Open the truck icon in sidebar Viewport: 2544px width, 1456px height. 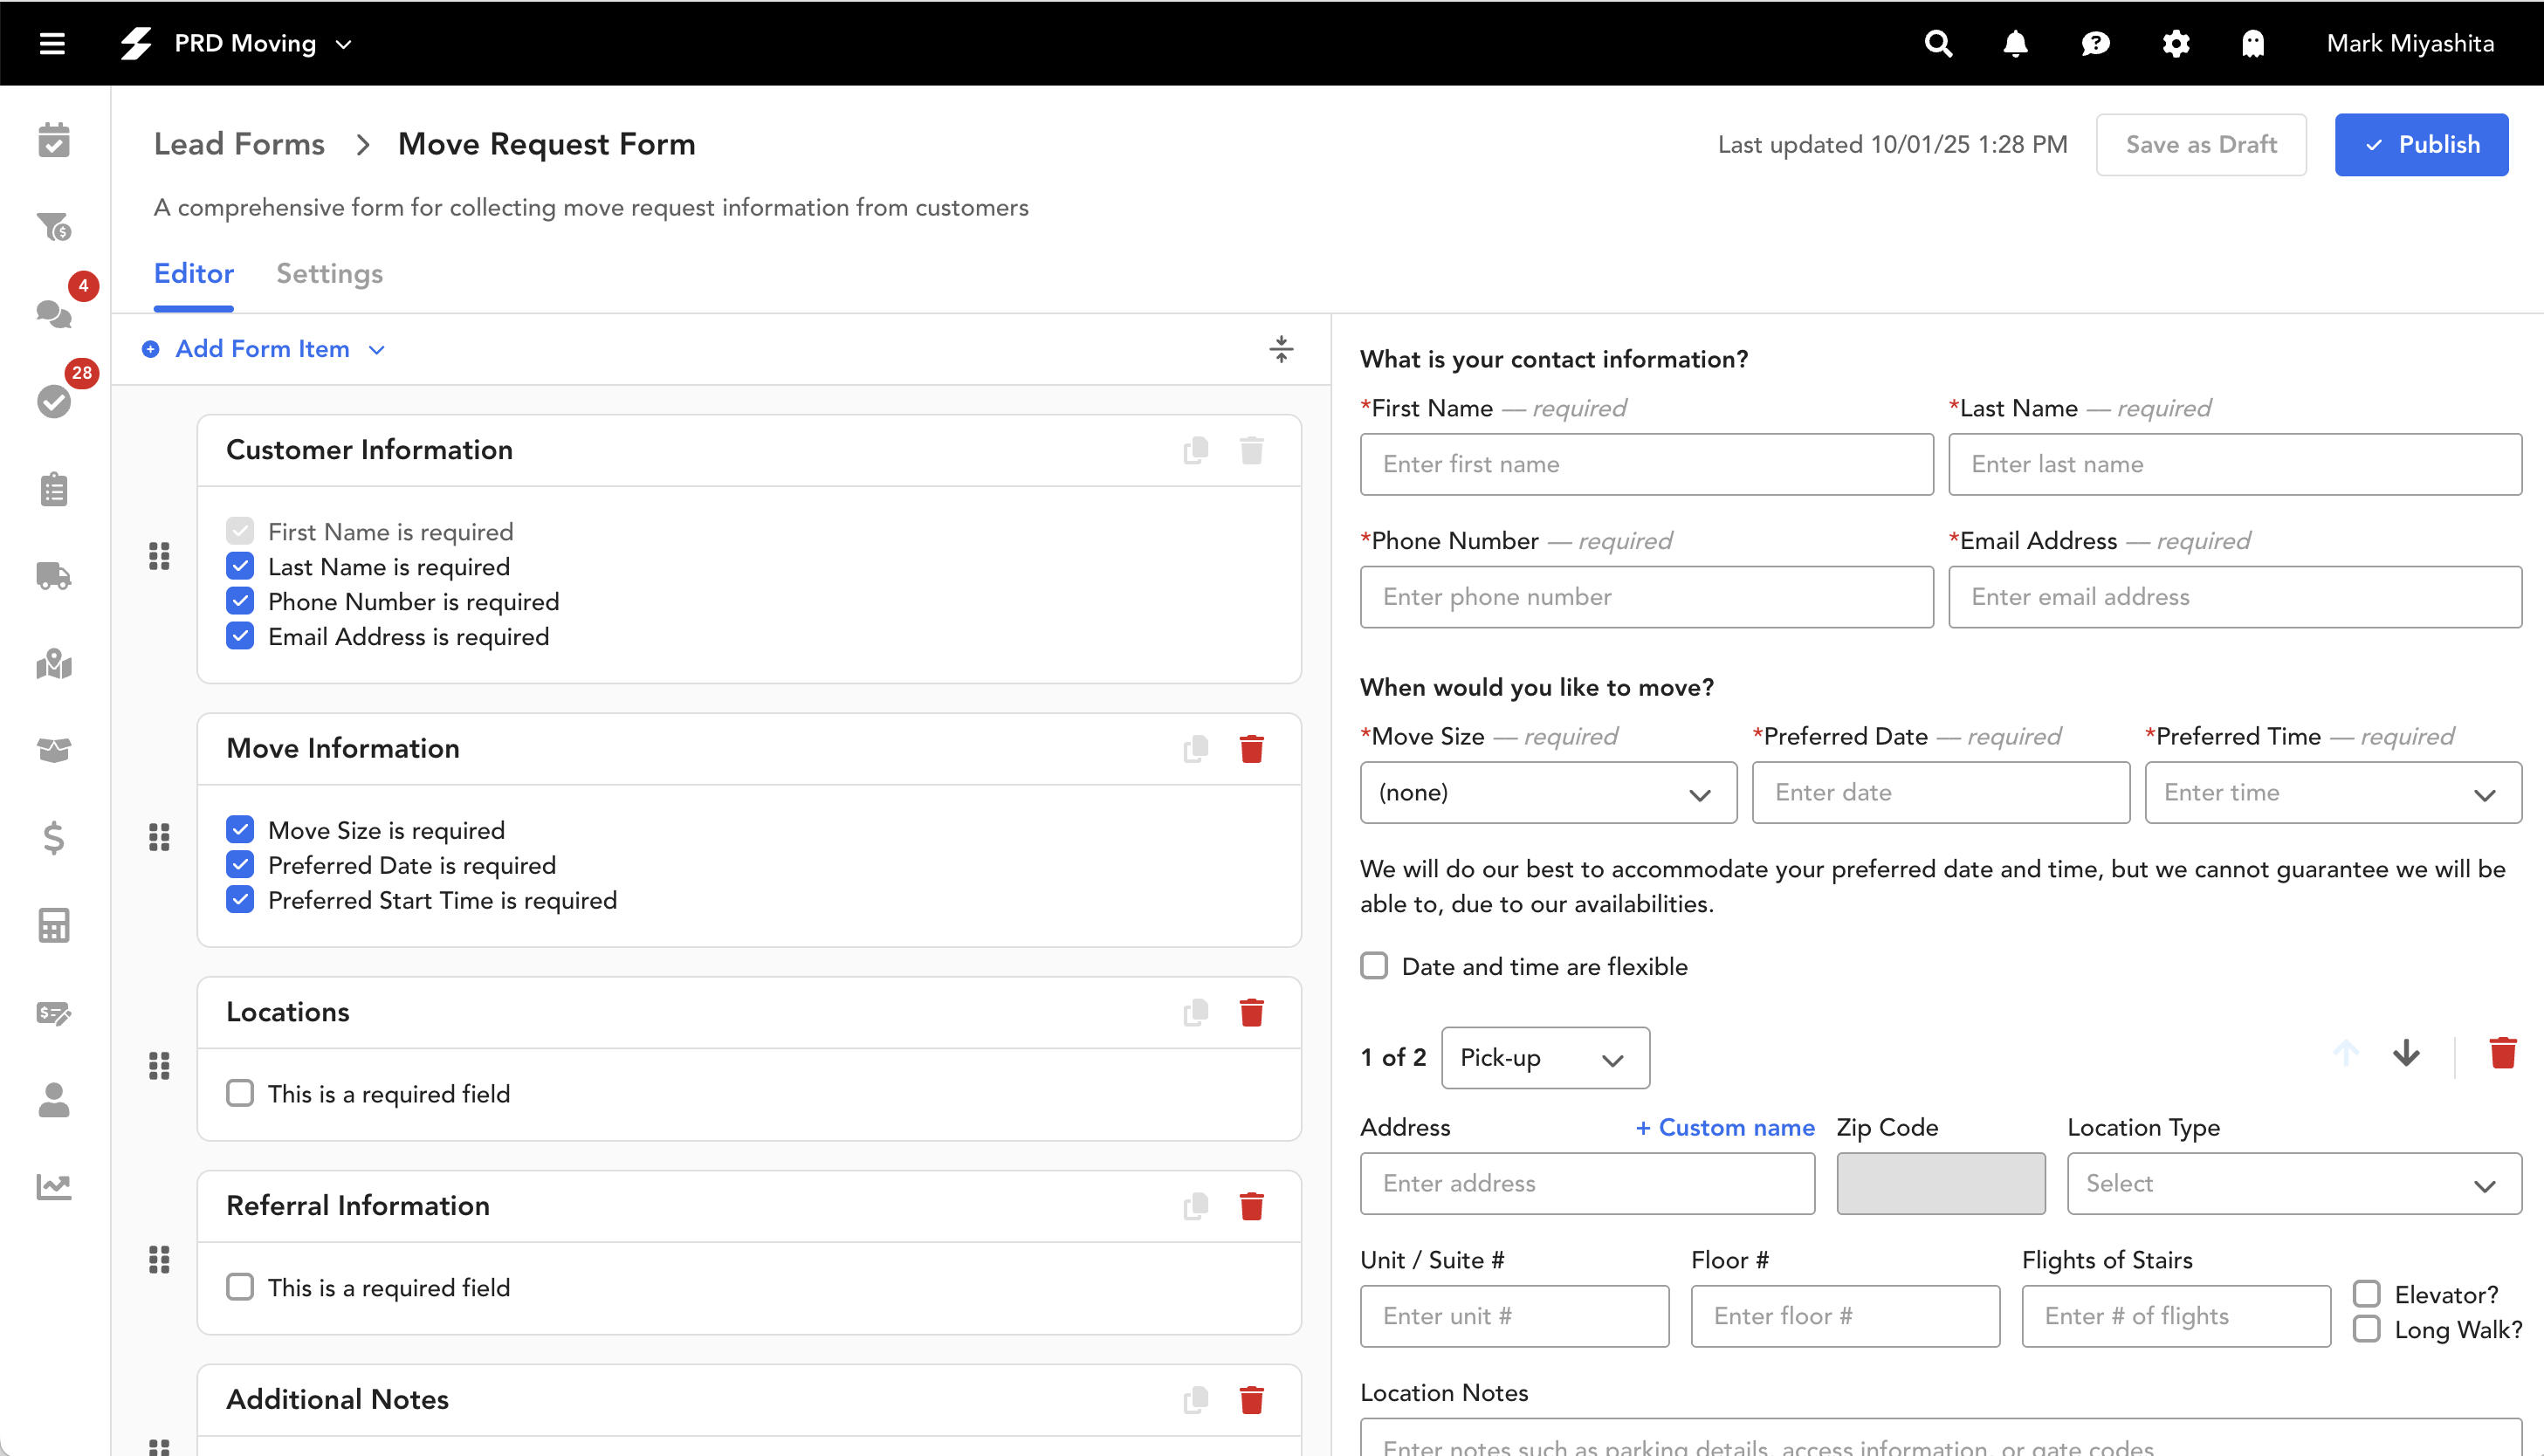pos(54,576)
